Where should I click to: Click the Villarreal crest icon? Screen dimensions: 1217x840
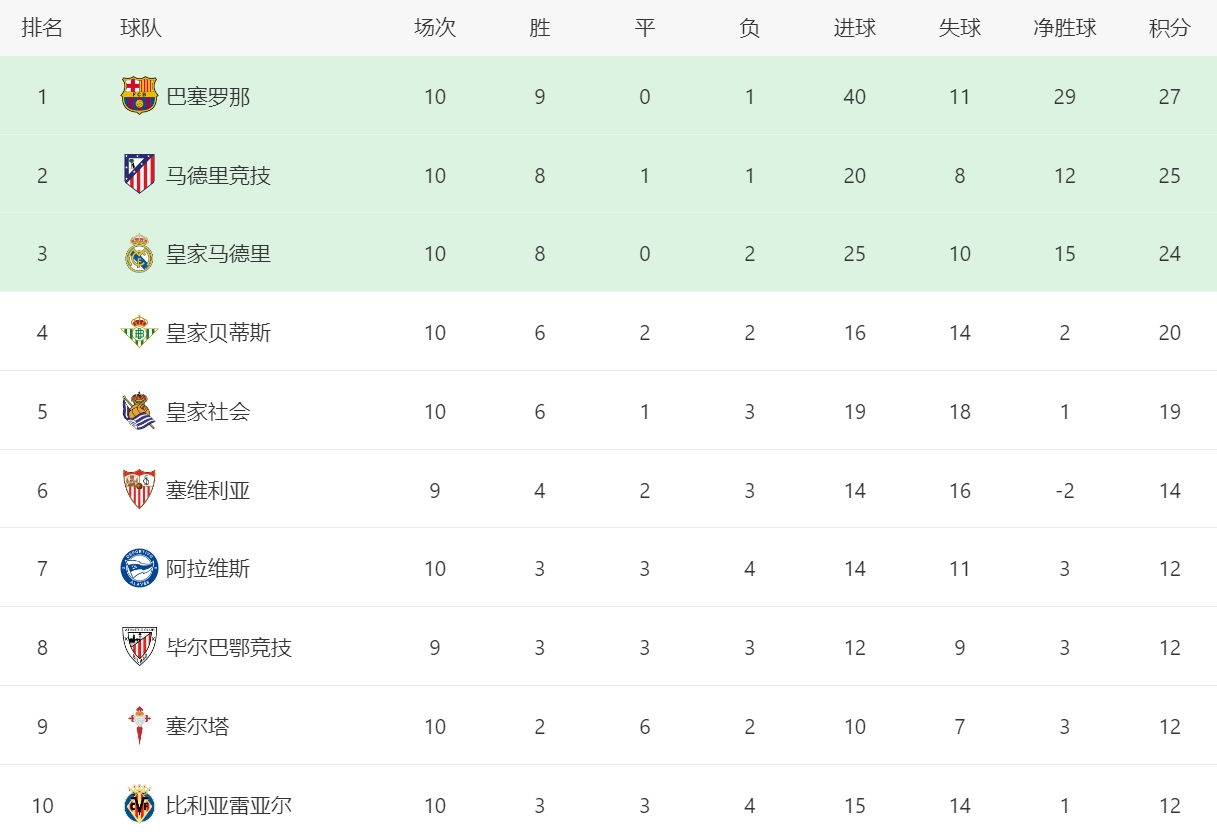click(x=139, y=804)
